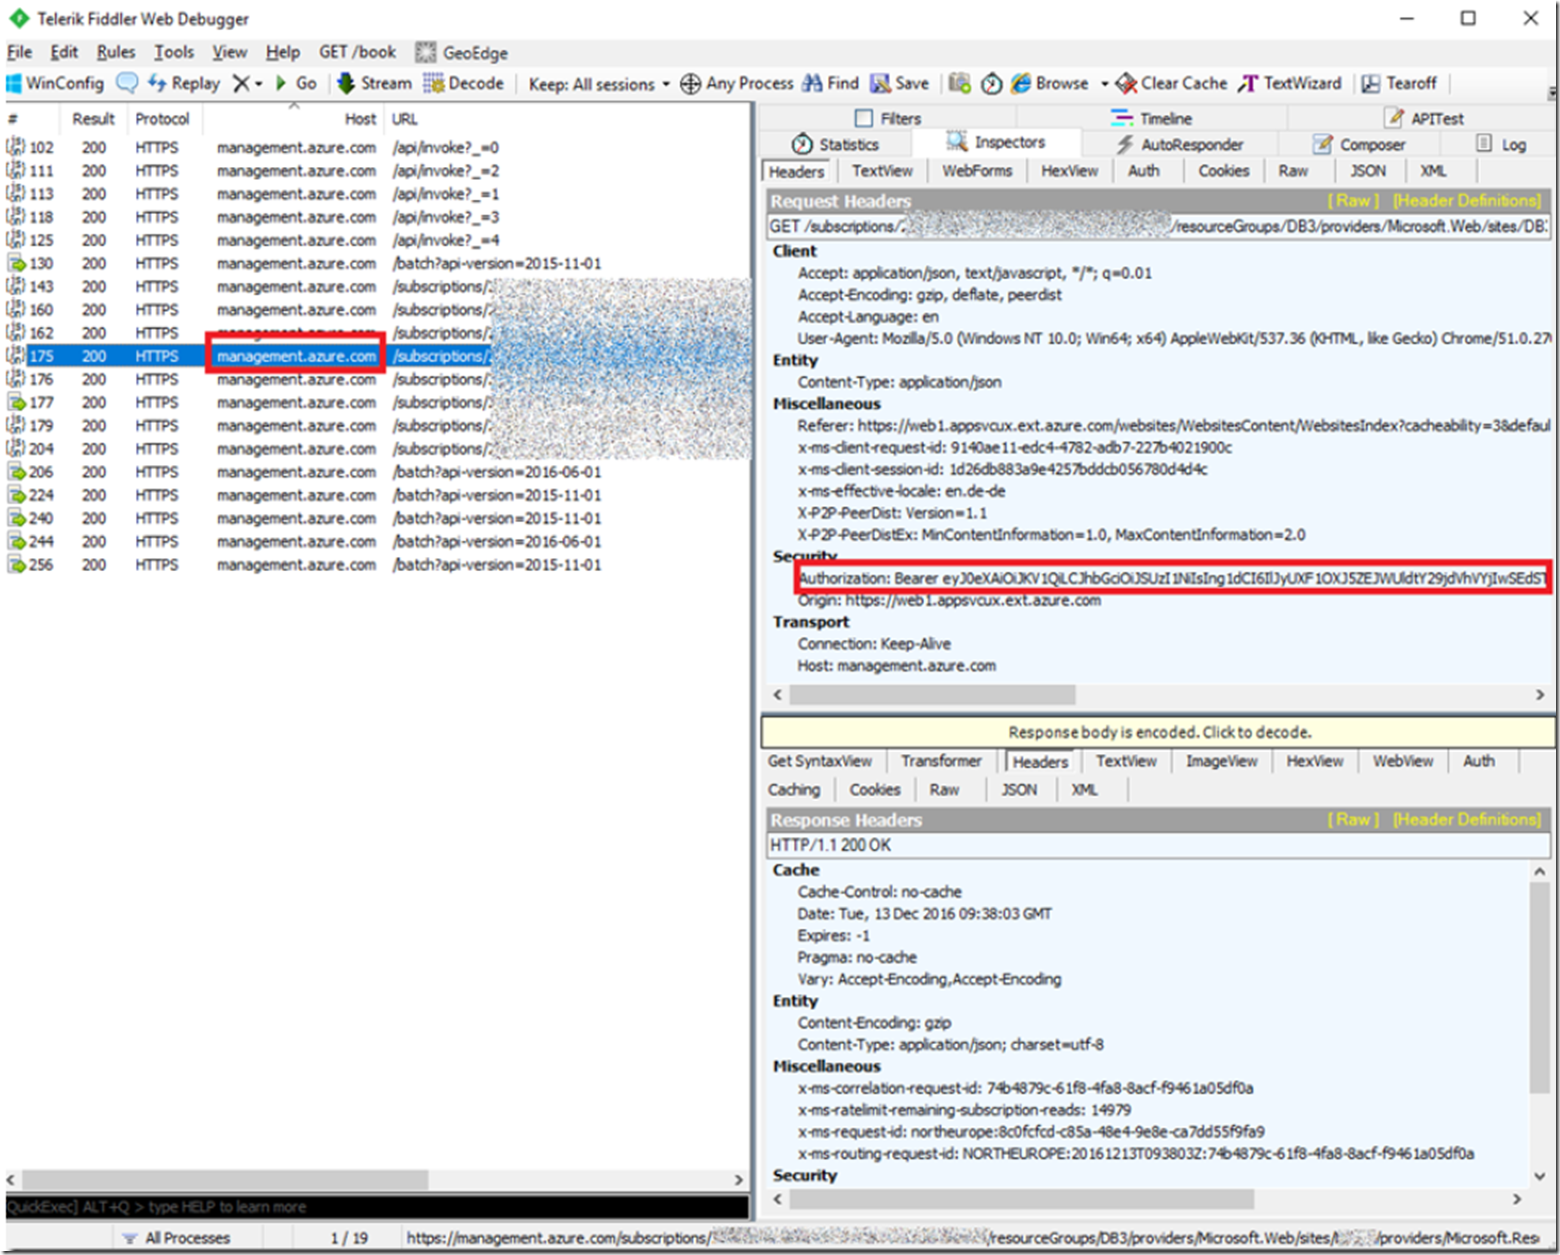
Task: Click the Clear Cache icon
Action: click(1127, 84)
